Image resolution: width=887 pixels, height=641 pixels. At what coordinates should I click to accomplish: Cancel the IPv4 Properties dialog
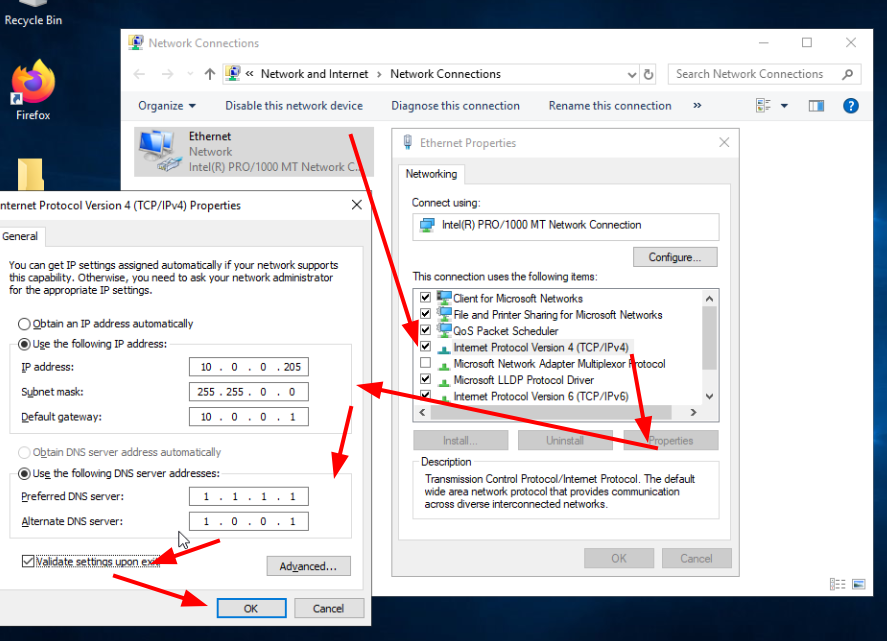pyautogui.click(x=328, y=608)
